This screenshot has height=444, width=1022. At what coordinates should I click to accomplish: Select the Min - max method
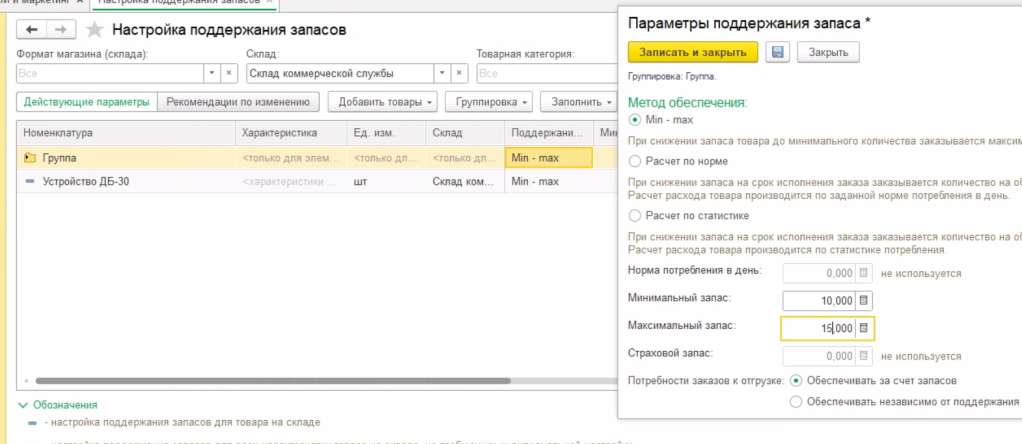634,119
